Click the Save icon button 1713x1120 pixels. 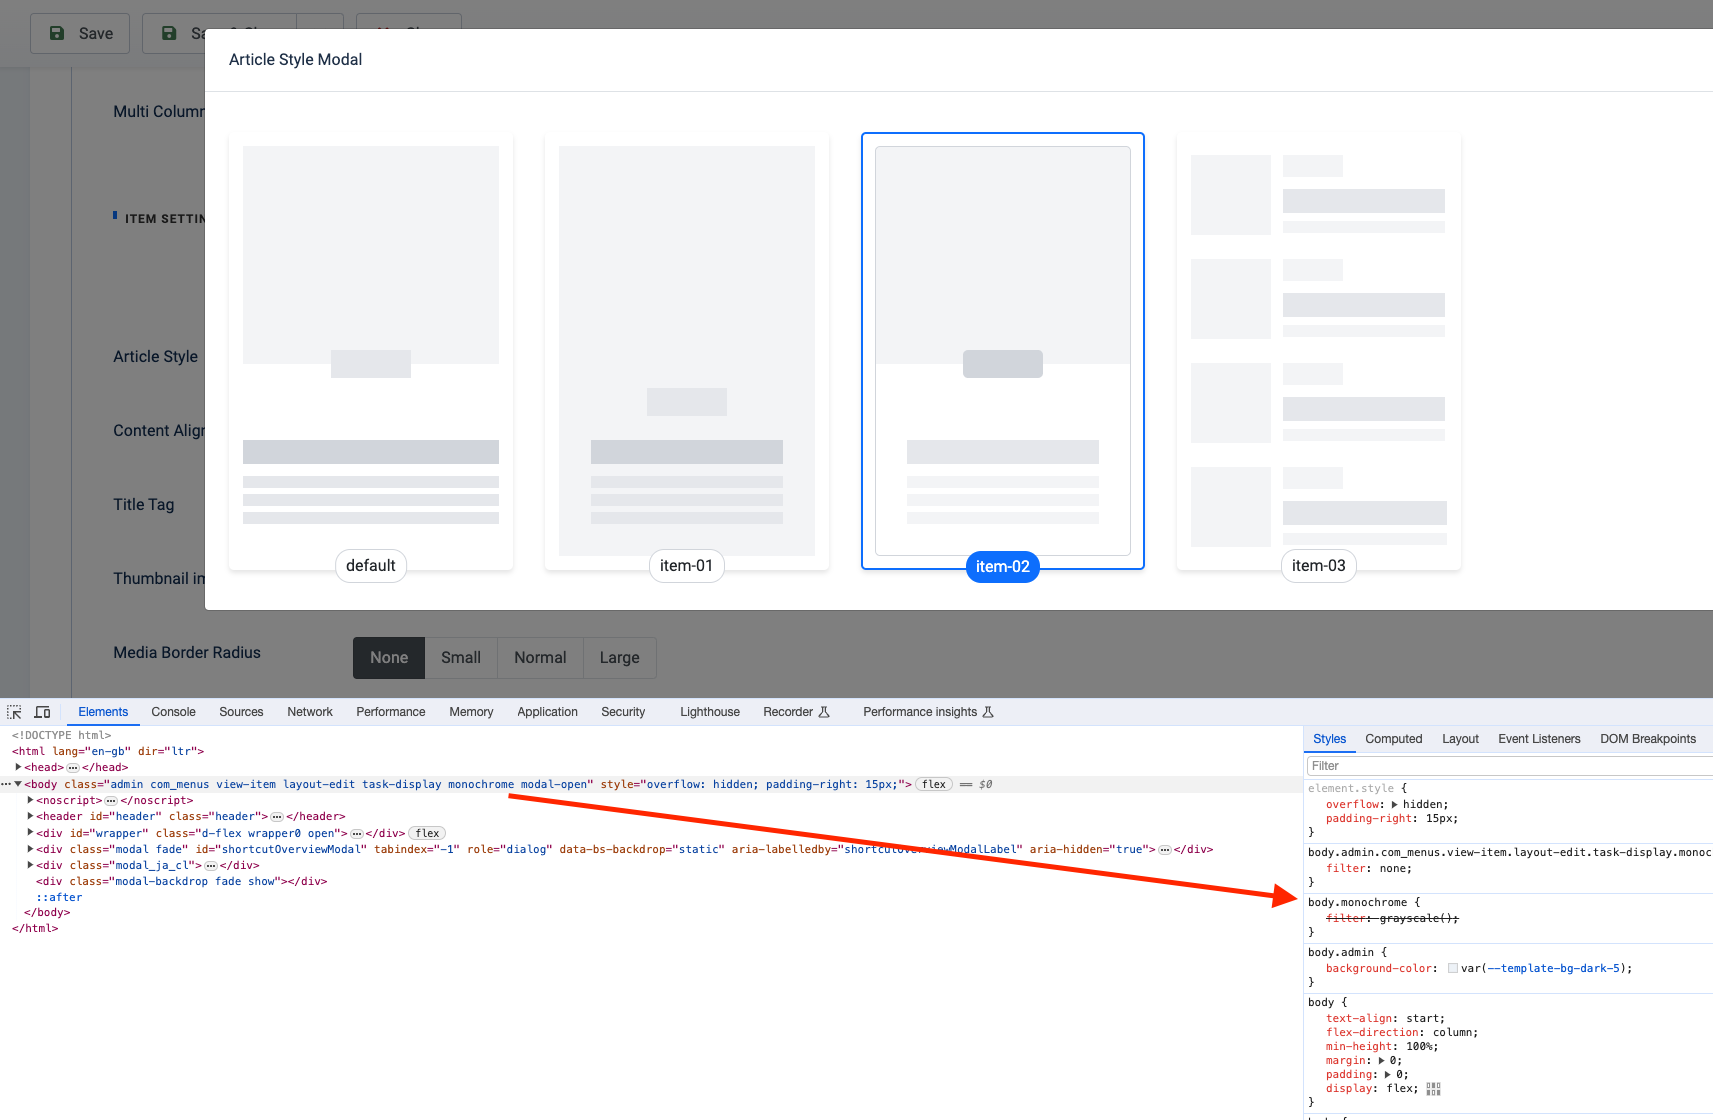pyautogui.click(x=80, y=33)
